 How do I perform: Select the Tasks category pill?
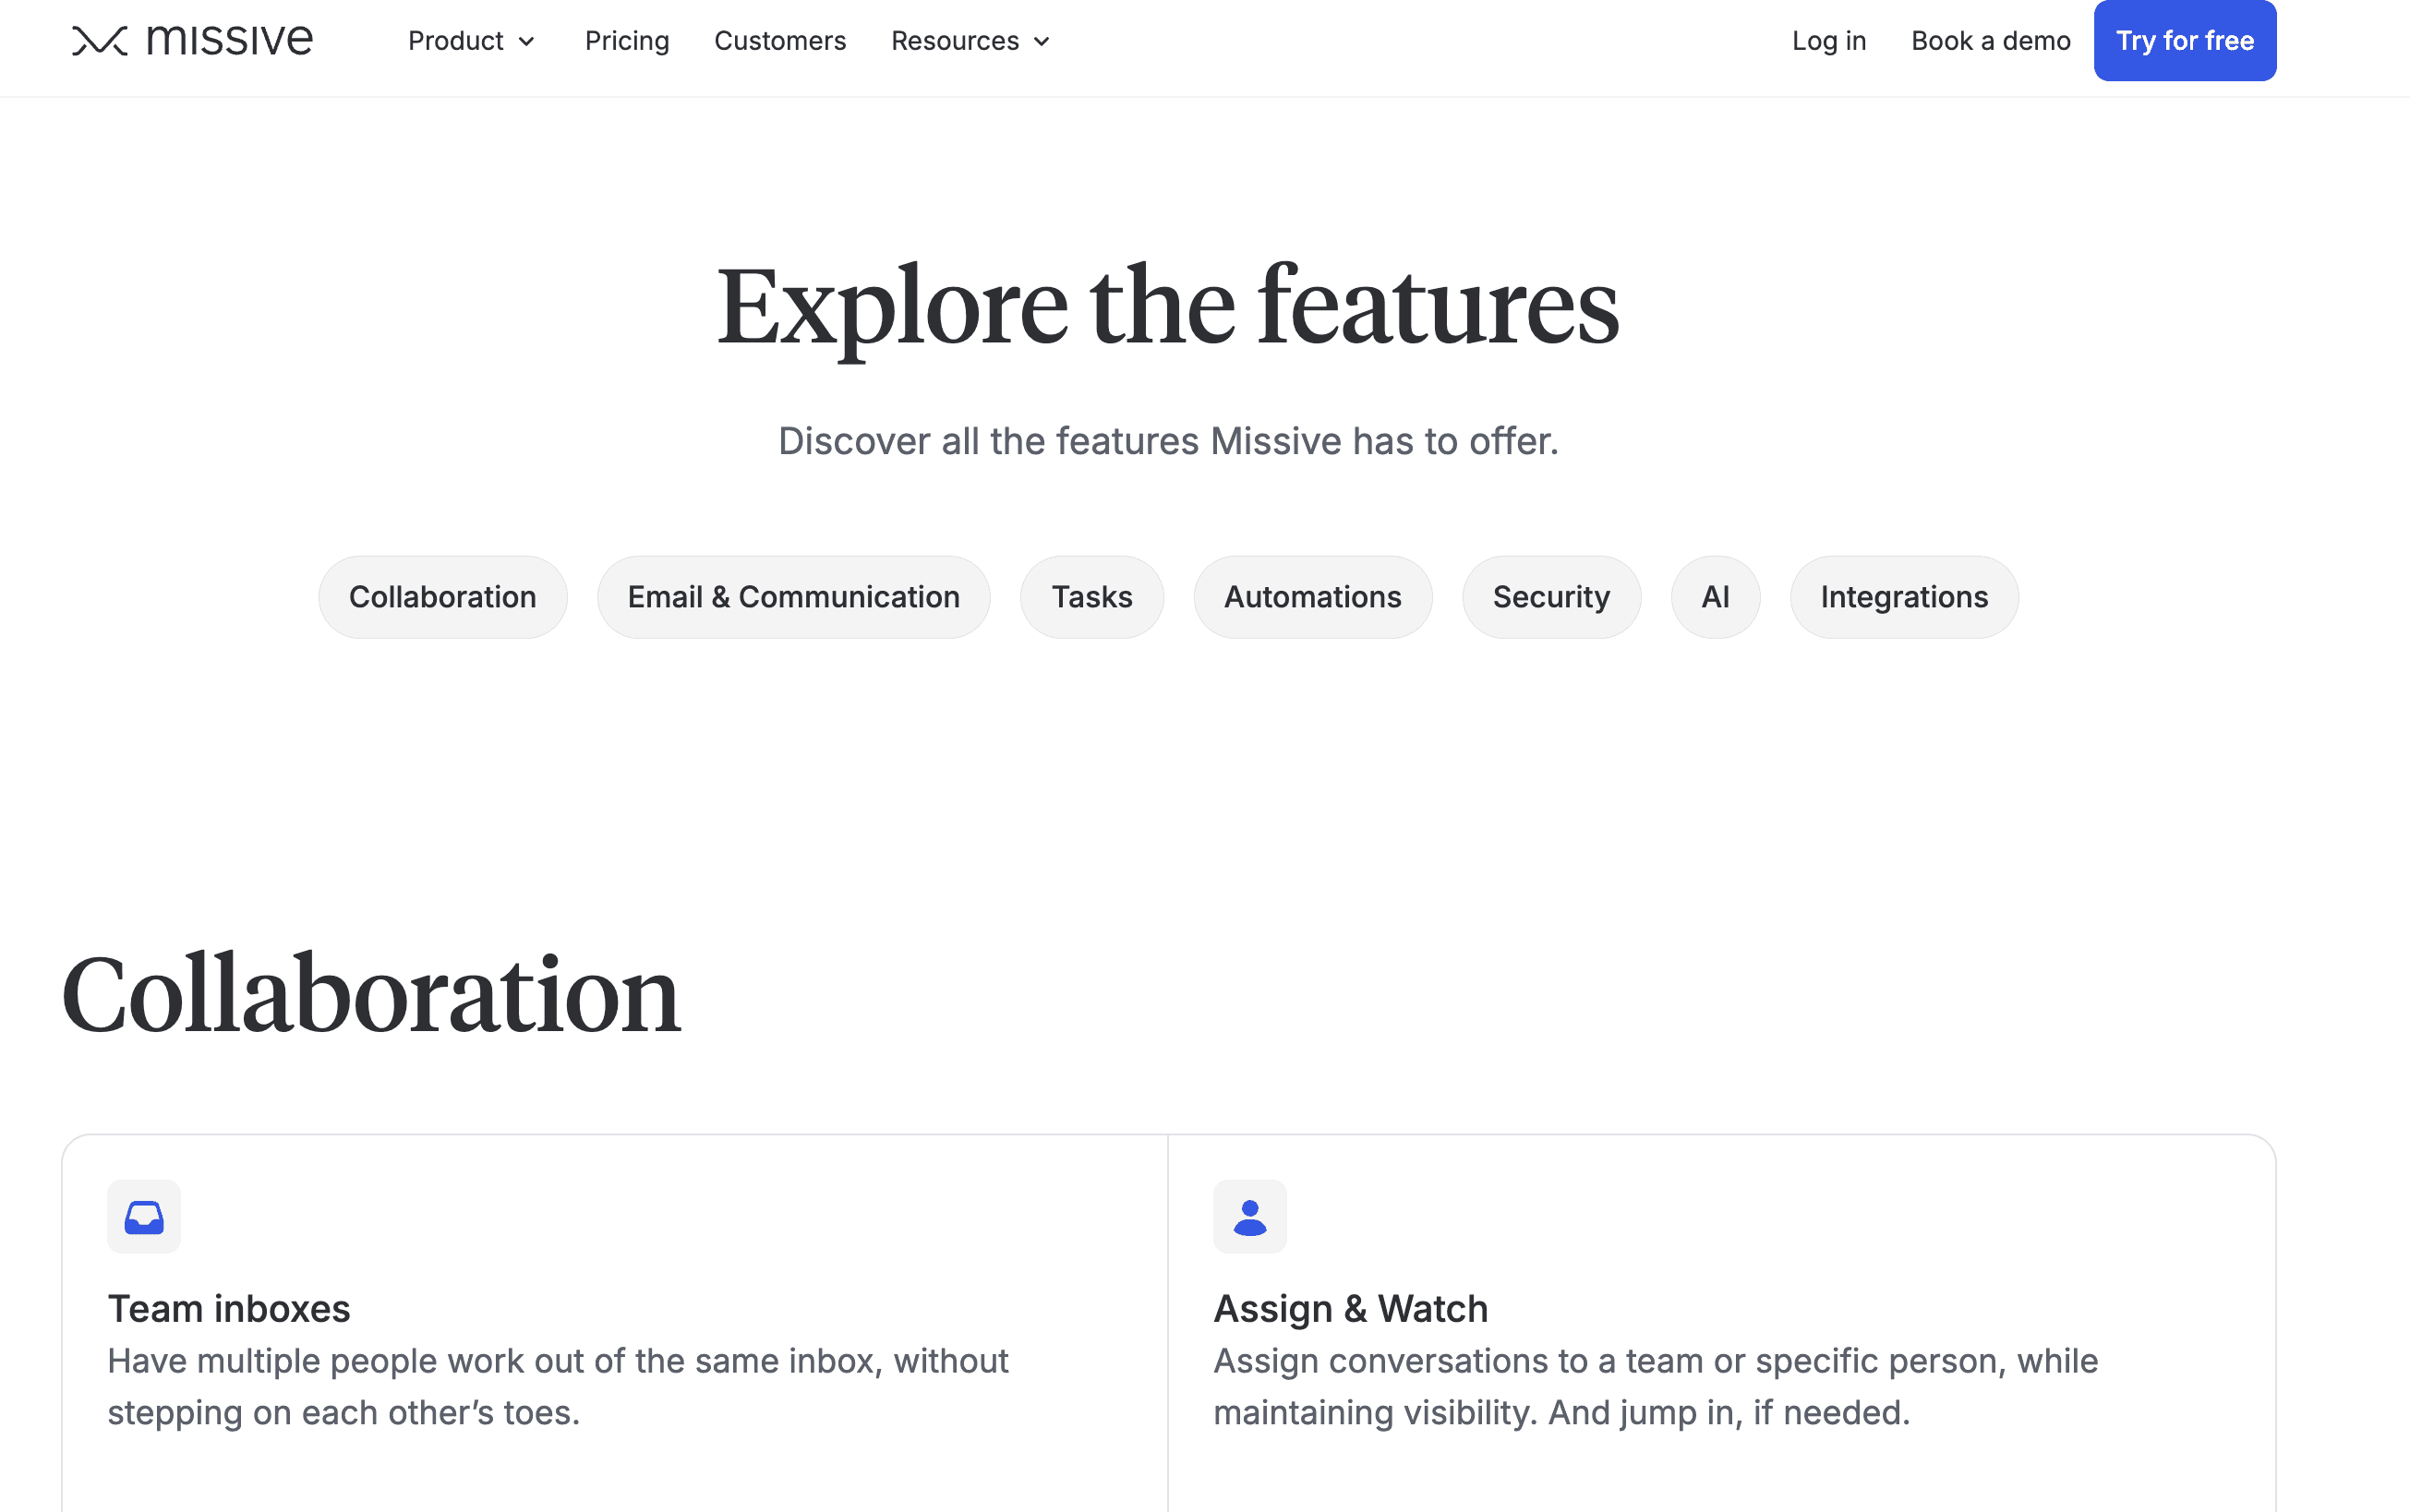[1092, 597]
